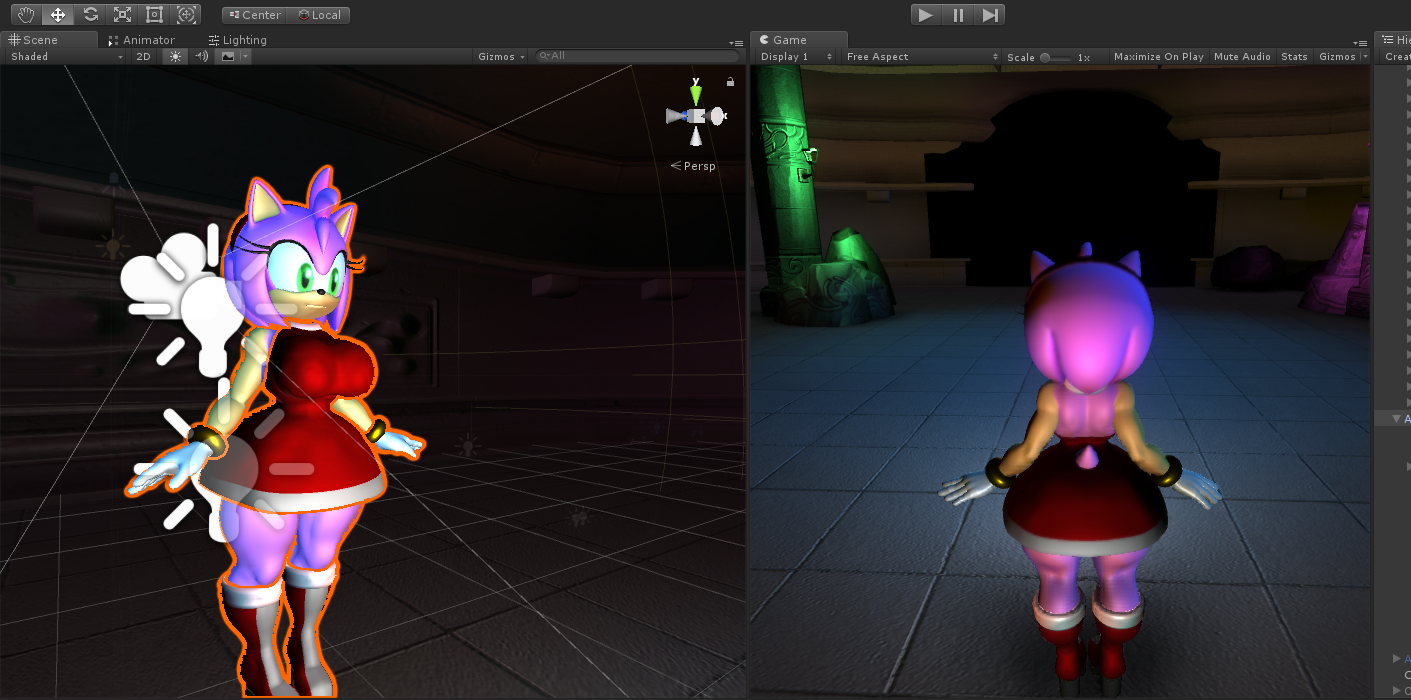1411x700 pixels.
Task: Open Scene panel options menu
Action: point(736,43)
